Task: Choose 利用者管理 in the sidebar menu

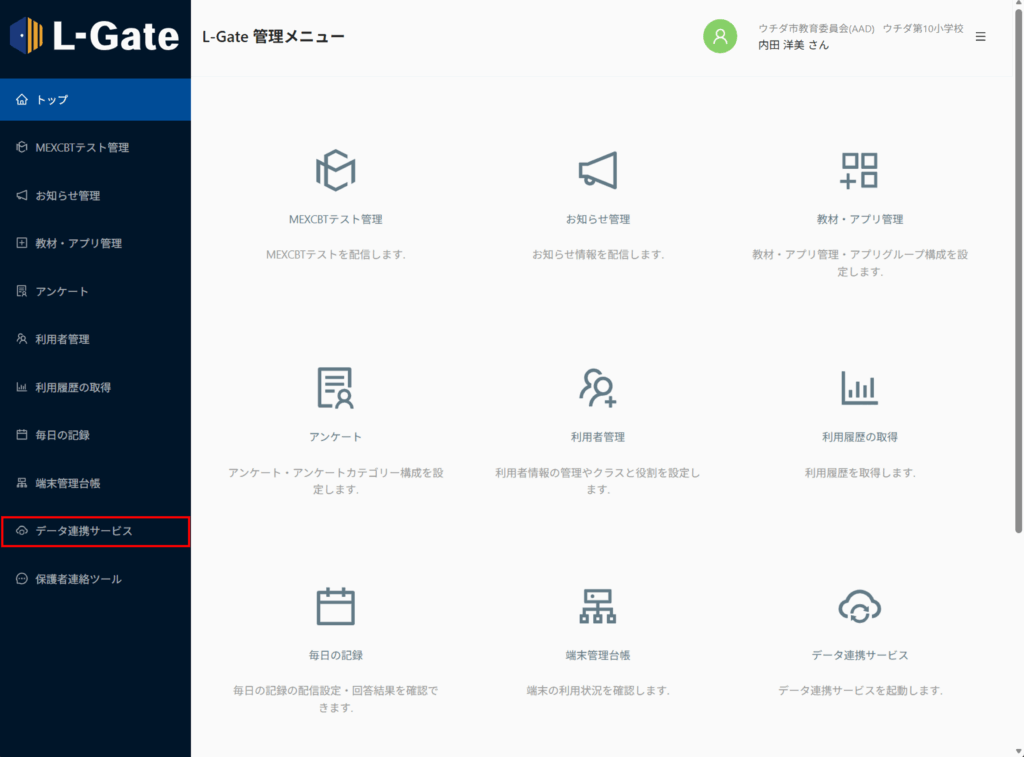Action: [95, 339]
